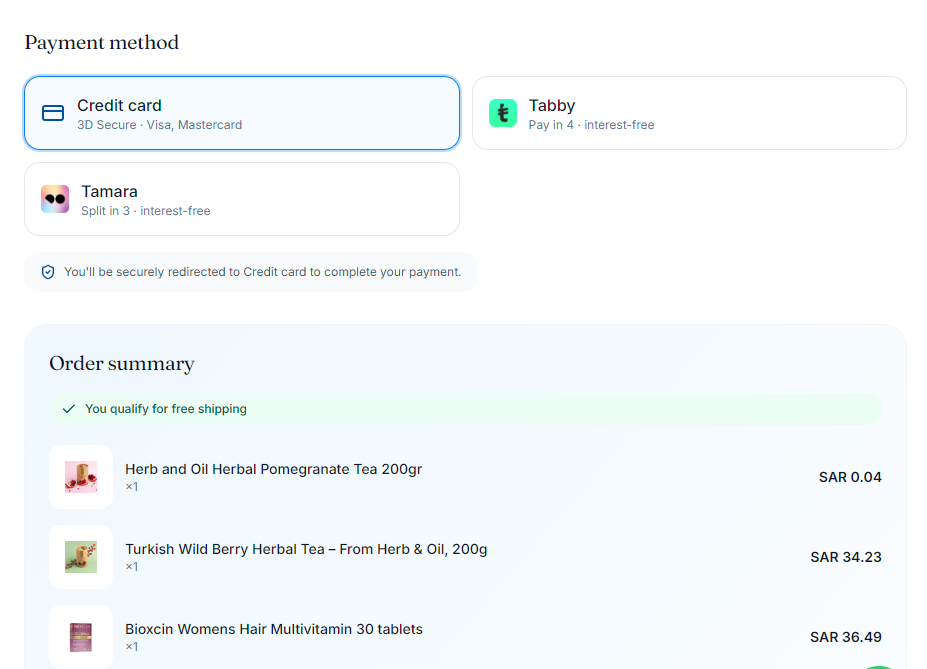This screenshot has width=927, height=669.
Task: Open the Bioxcin Multivitamin product thumbnail
Action: coord(81,637)
